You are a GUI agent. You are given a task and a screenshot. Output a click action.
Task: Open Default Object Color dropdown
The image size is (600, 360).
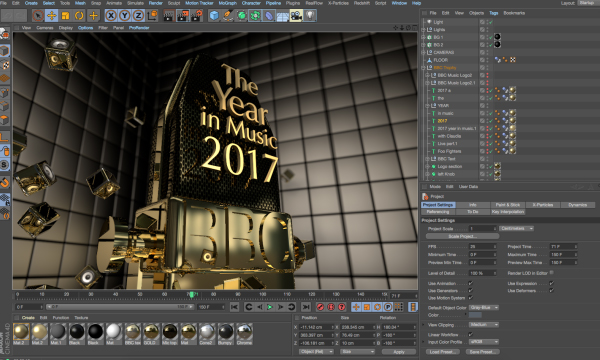coord(484,308)
